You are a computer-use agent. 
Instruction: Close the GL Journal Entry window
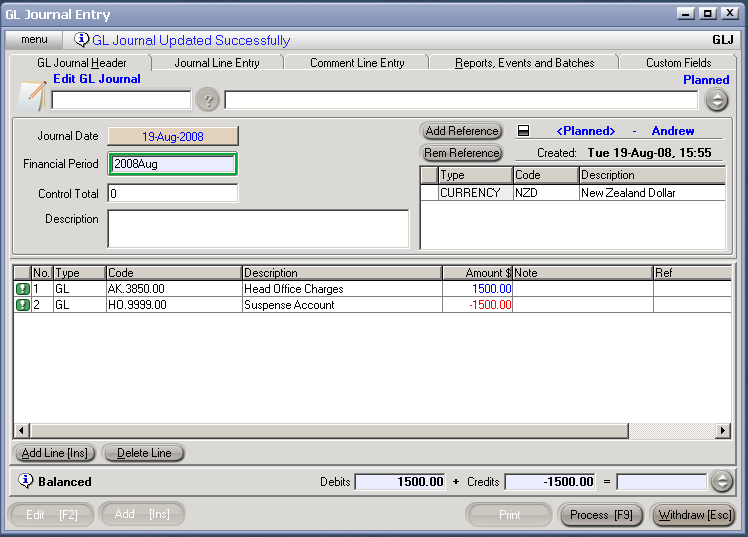coord(729,14)
